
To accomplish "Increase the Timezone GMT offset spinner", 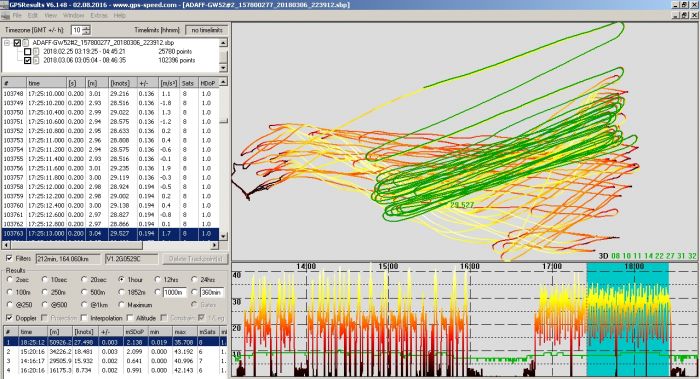I will click(87, 28).
